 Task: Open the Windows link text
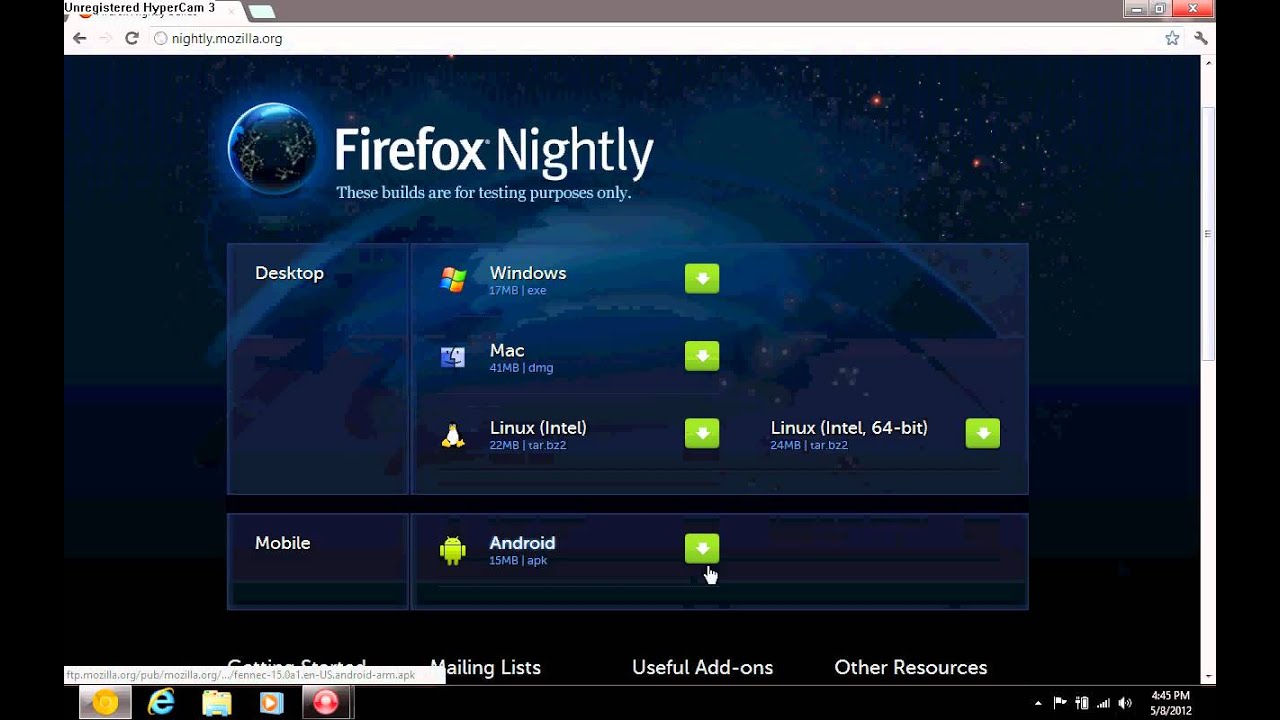528,273
